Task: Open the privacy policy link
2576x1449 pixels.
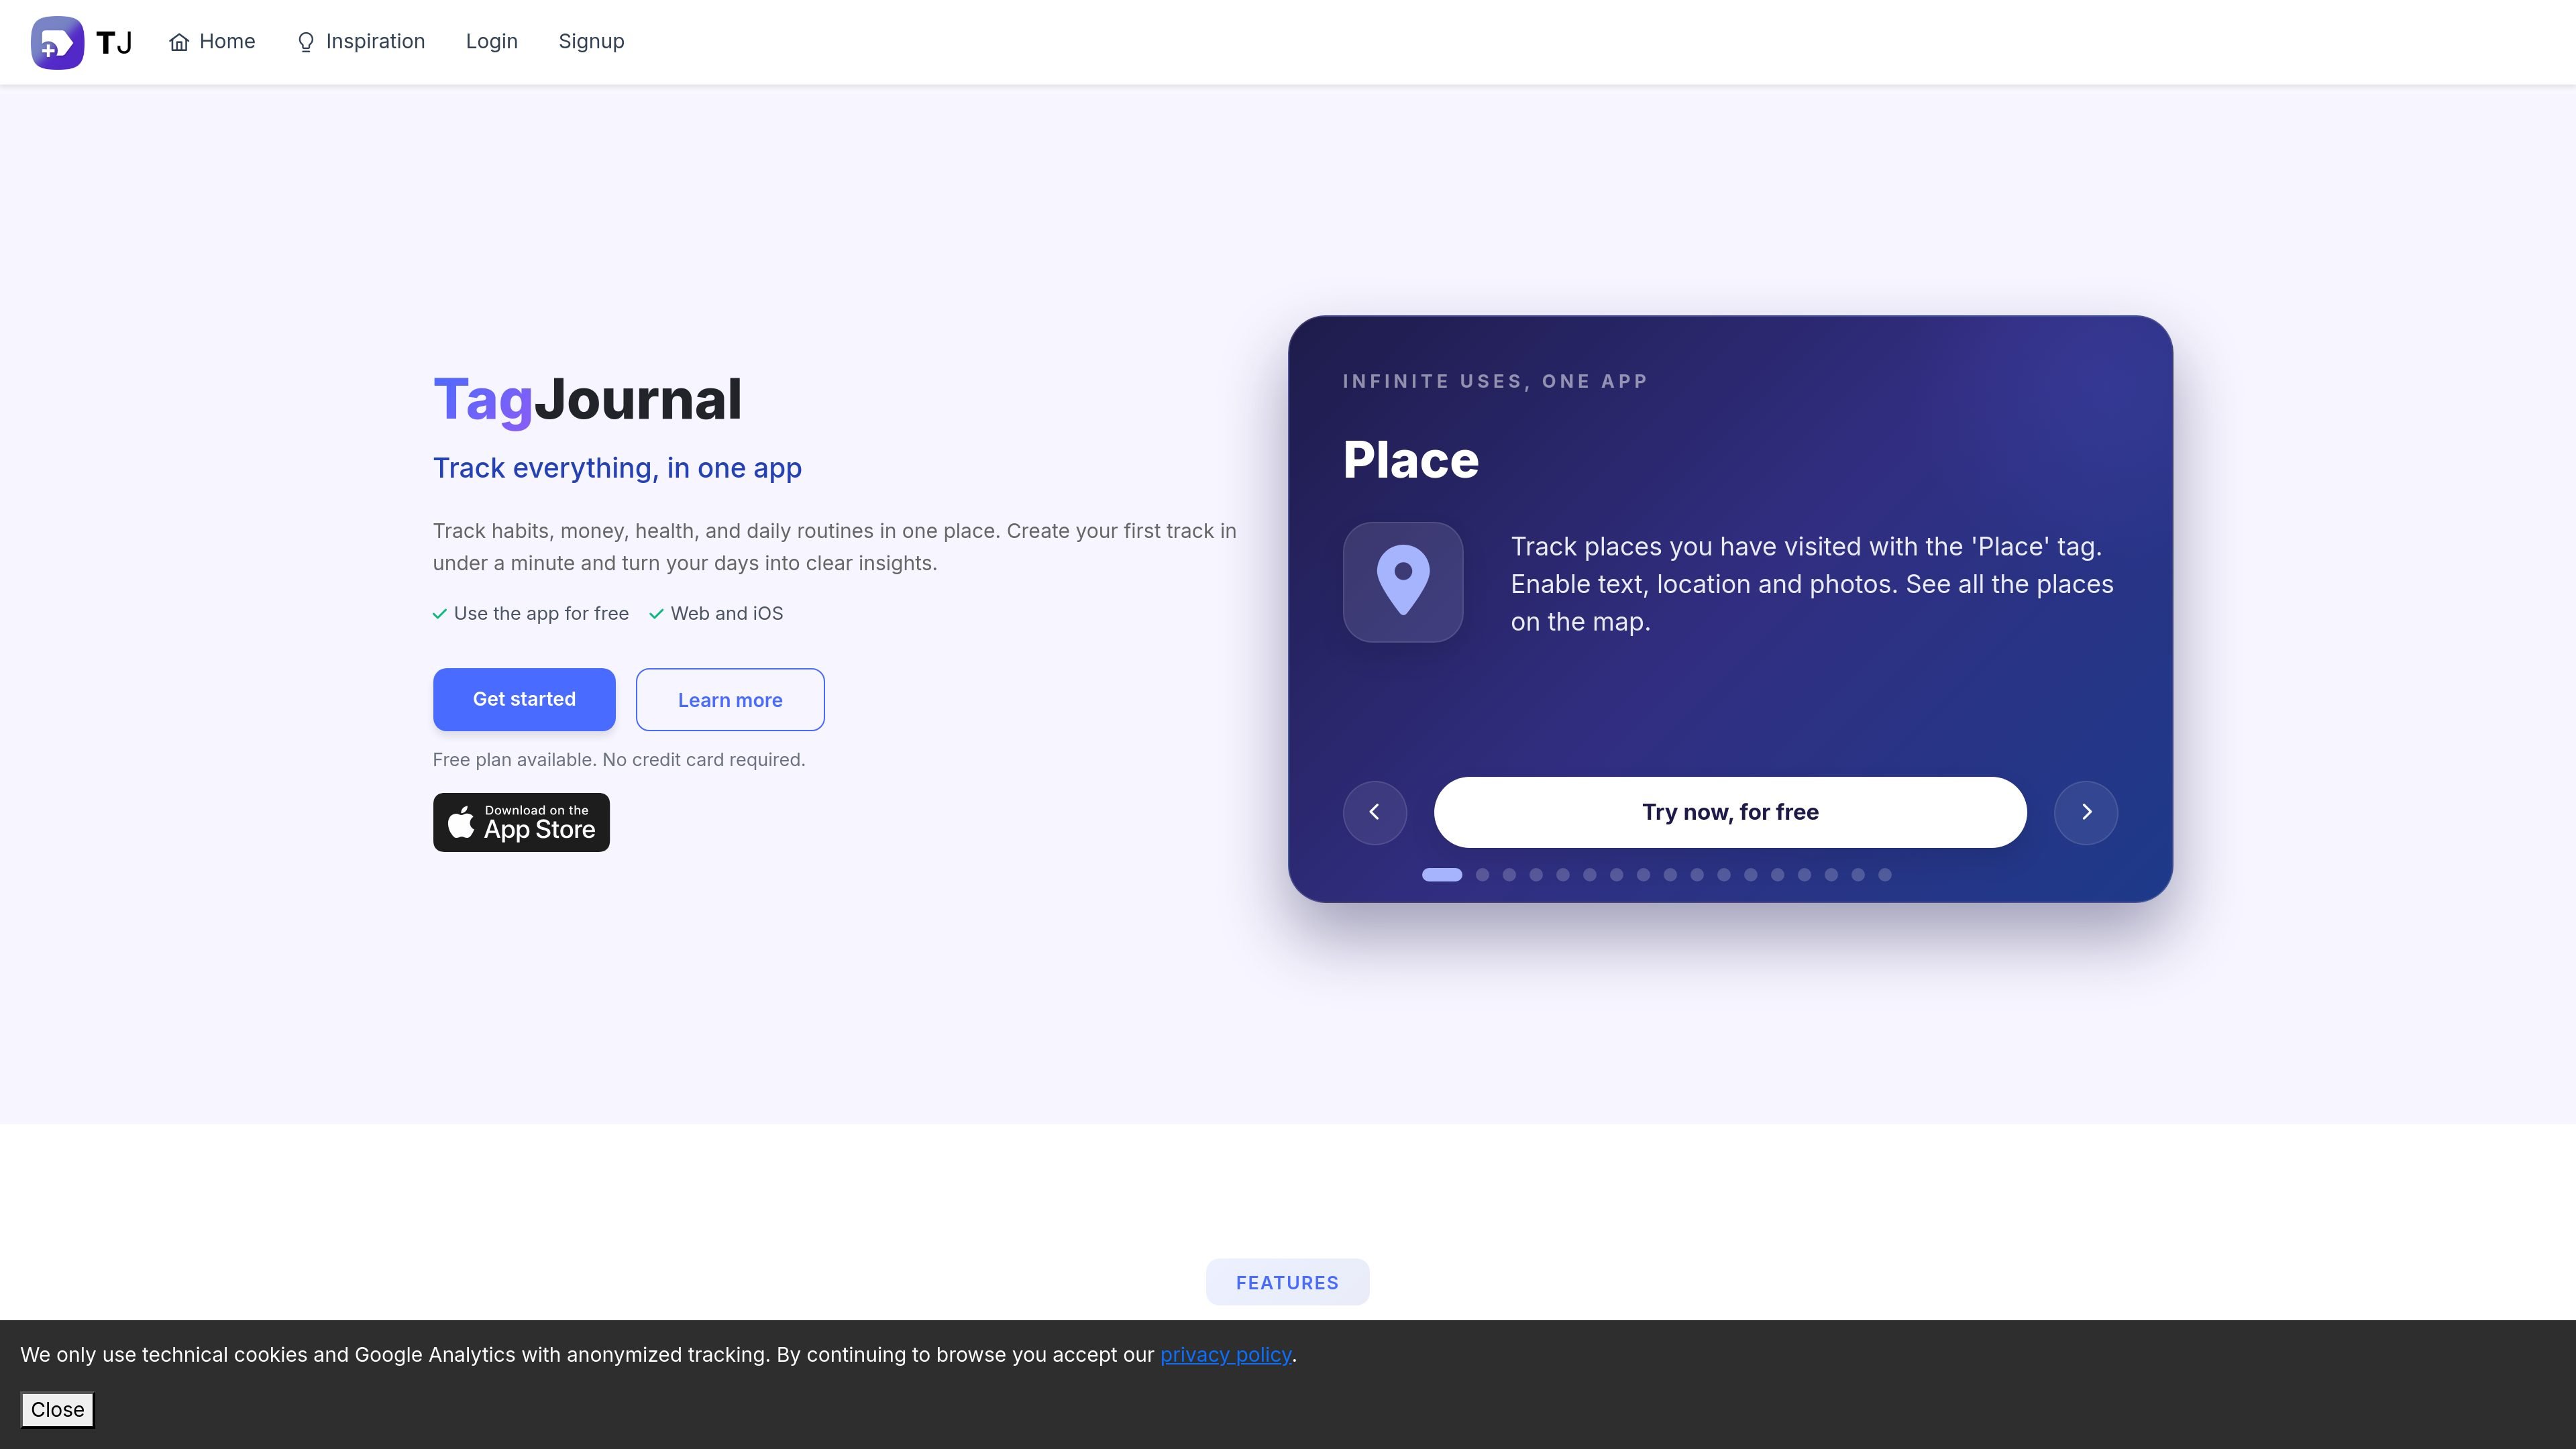Action: pyautogui.click(x=1226, y=1355)
